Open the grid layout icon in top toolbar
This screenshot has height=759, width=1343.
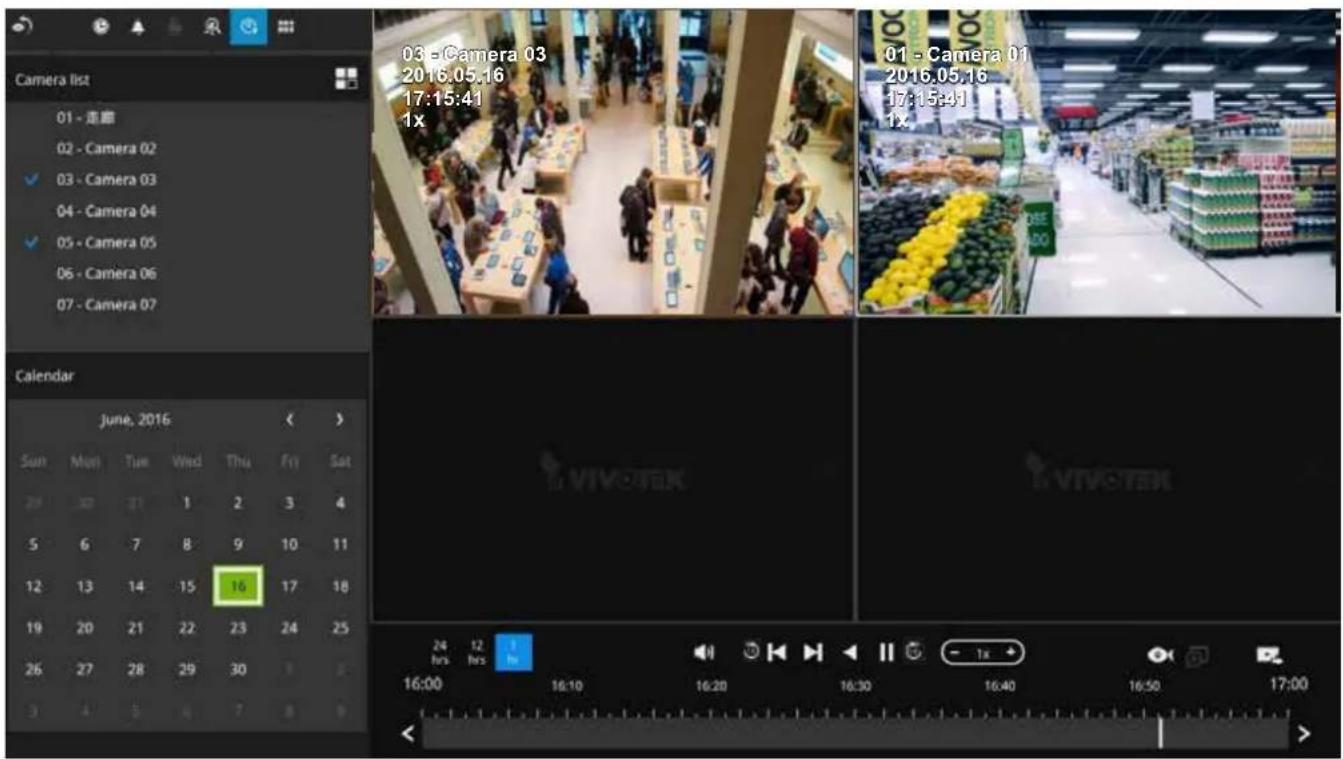coord(285,29)
